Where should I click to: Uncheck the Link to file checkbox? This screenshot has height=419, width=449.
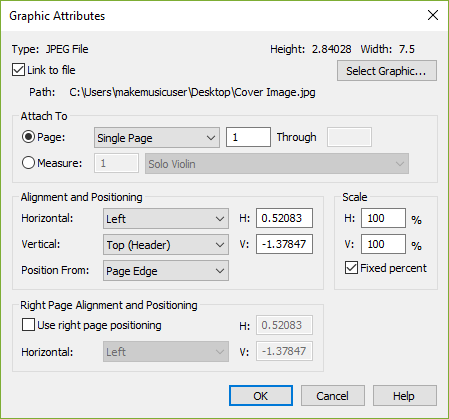coord(18,70)
